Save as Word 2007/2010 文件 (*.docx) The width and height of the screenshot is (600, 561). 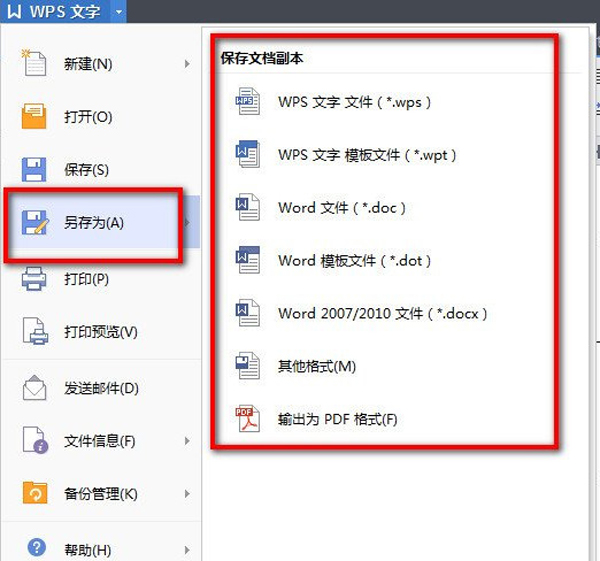(x=385, y=313)
